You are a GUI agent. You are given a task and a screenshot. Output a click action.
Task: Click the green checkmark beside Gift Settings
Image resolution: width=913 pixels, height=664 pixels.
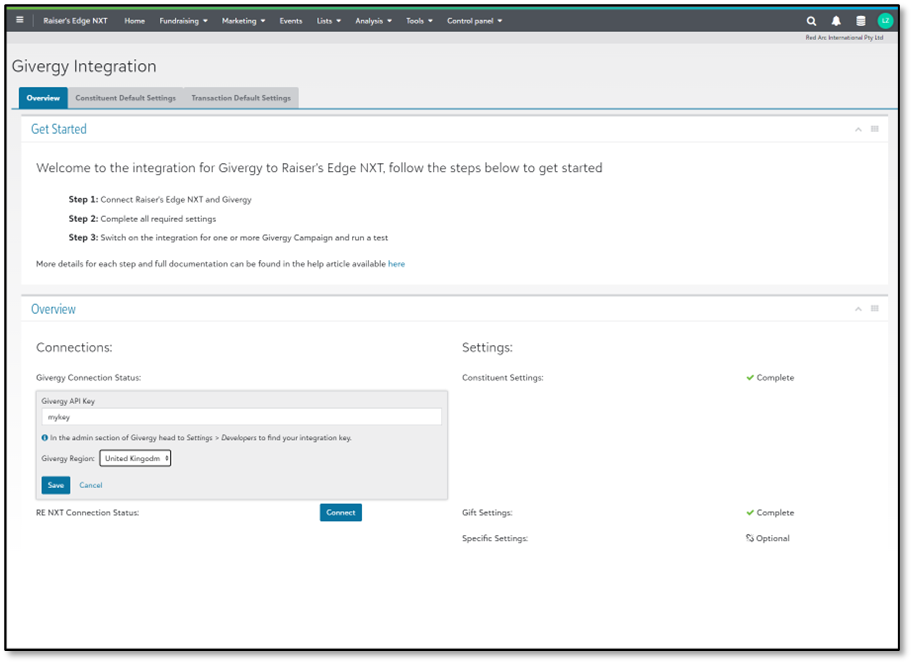[x=750, y=512]
